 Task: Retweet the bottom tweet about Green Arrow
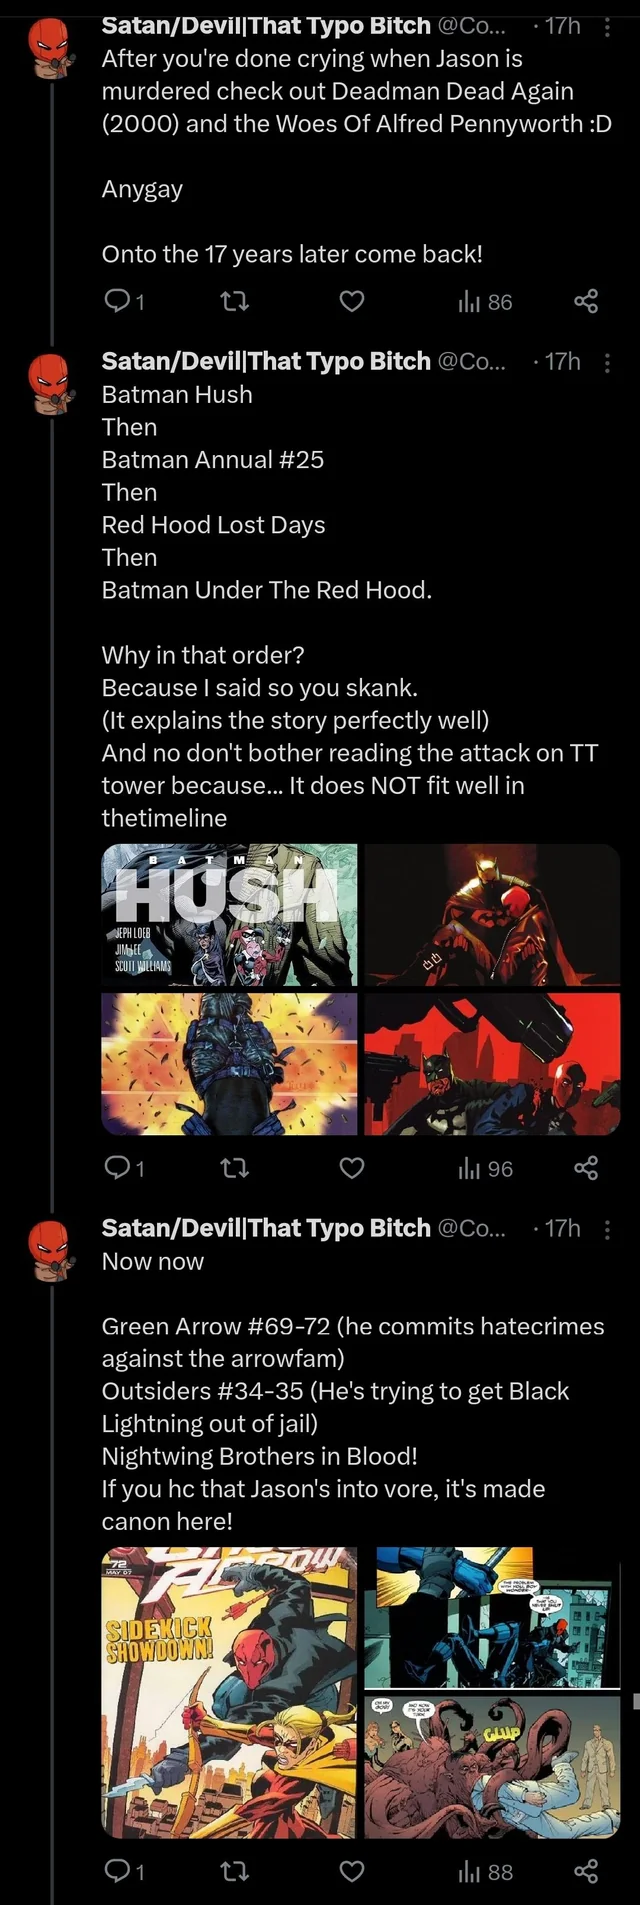[x=235, y=1871]
